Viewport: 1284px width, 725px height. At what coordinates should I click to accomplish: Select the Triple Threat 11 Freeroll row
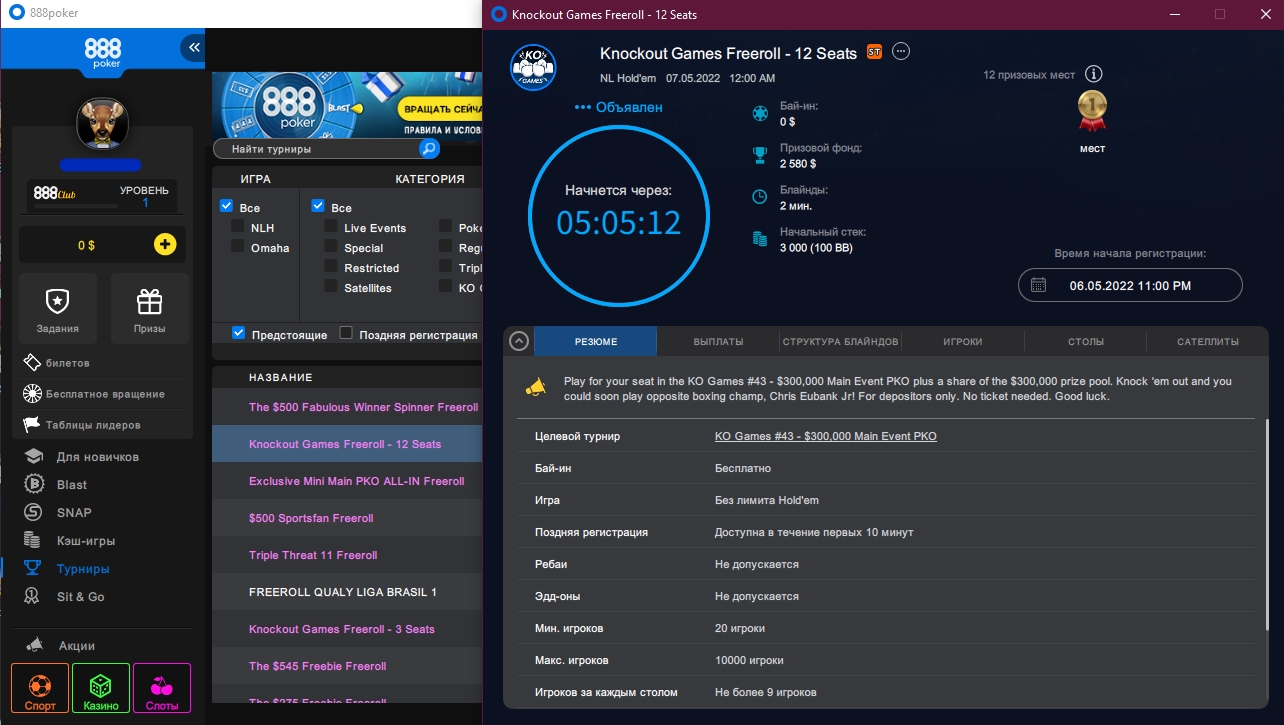coord(347,555)
